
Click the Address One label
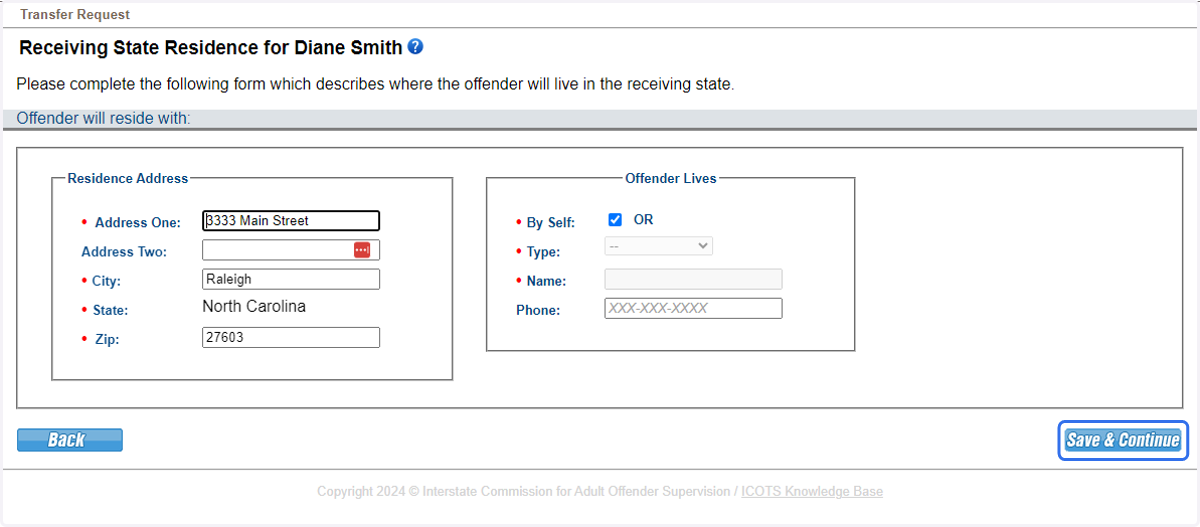(138, 223)
